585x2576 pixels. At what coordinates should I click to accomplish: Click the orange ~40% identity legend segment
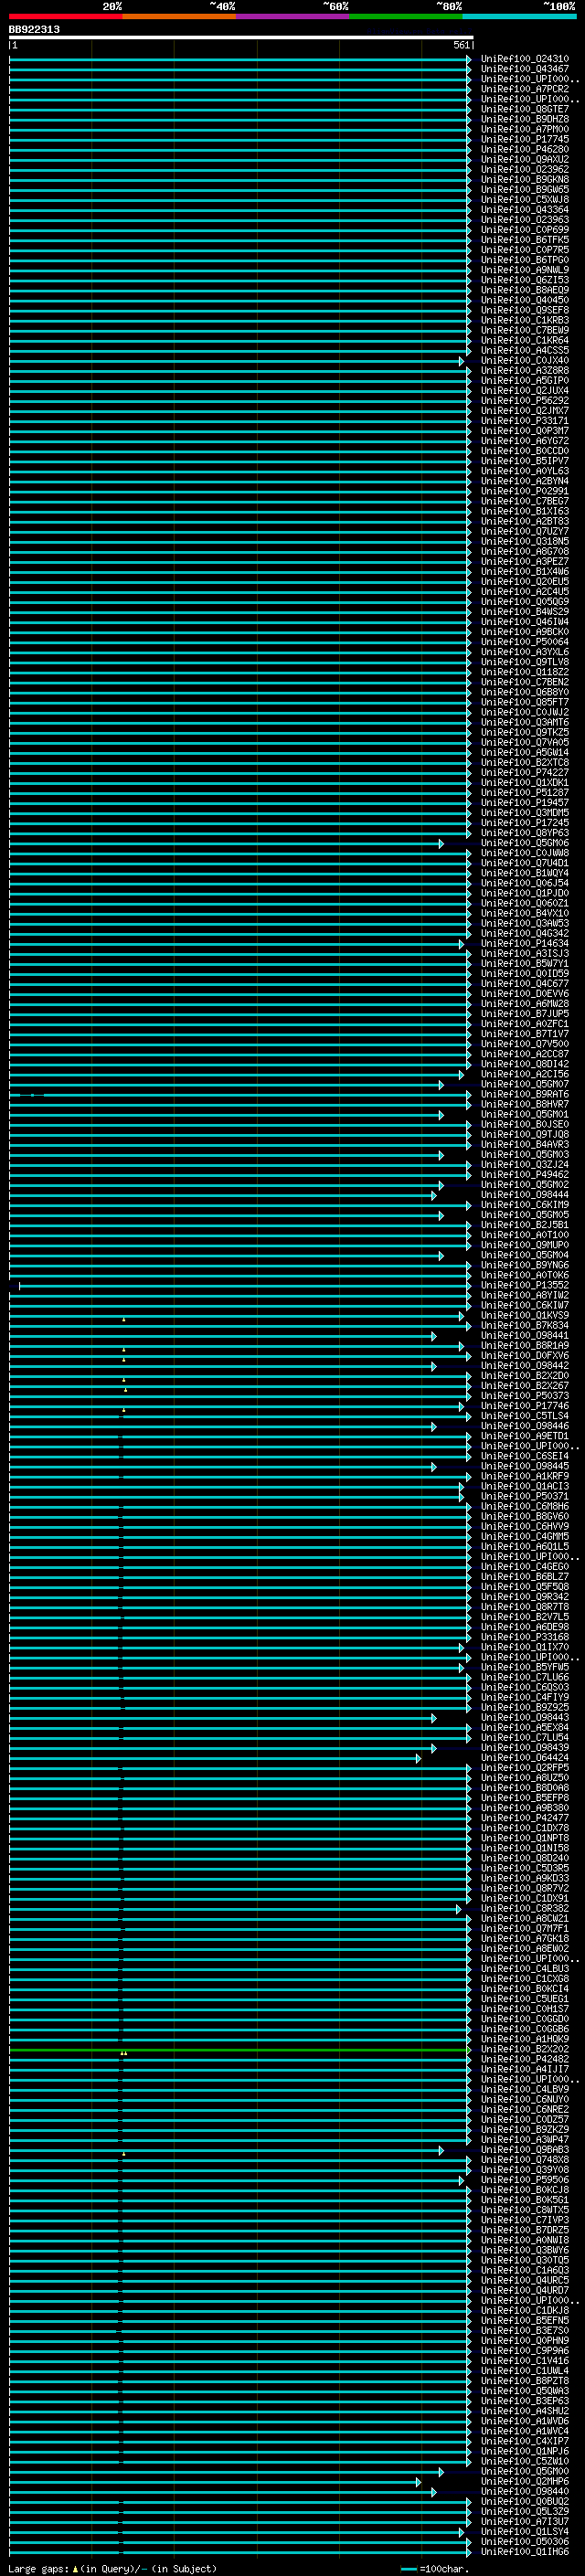pyautogui.click(x=179, y=16)
